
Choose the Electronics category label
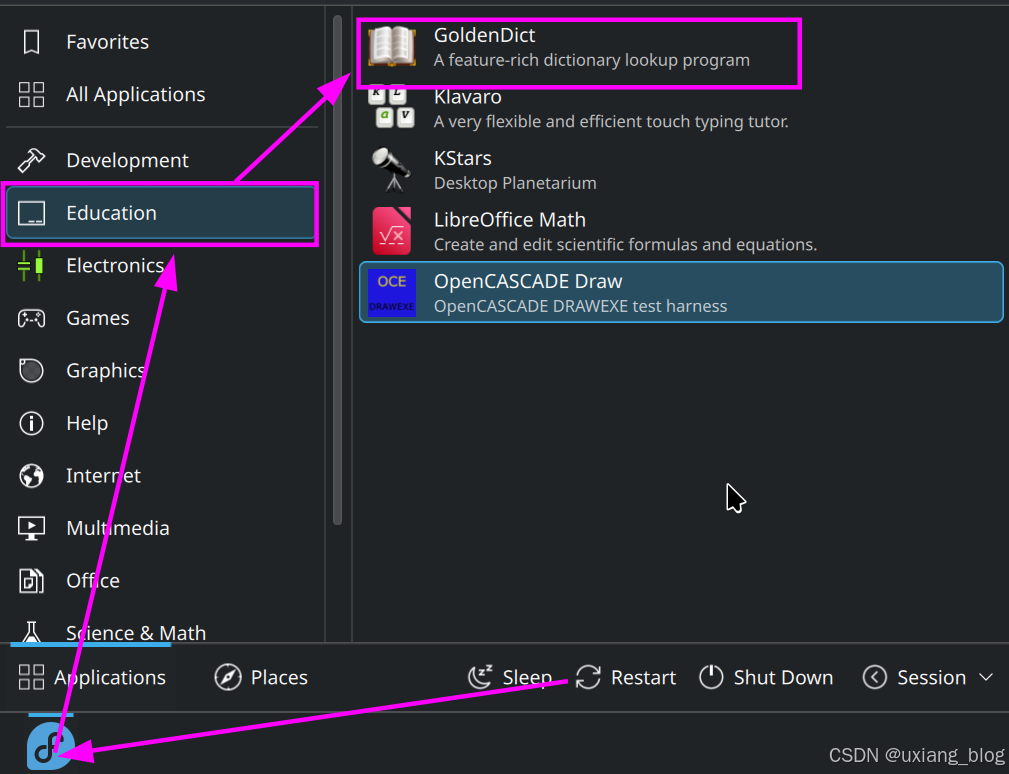tap(115, 266)
